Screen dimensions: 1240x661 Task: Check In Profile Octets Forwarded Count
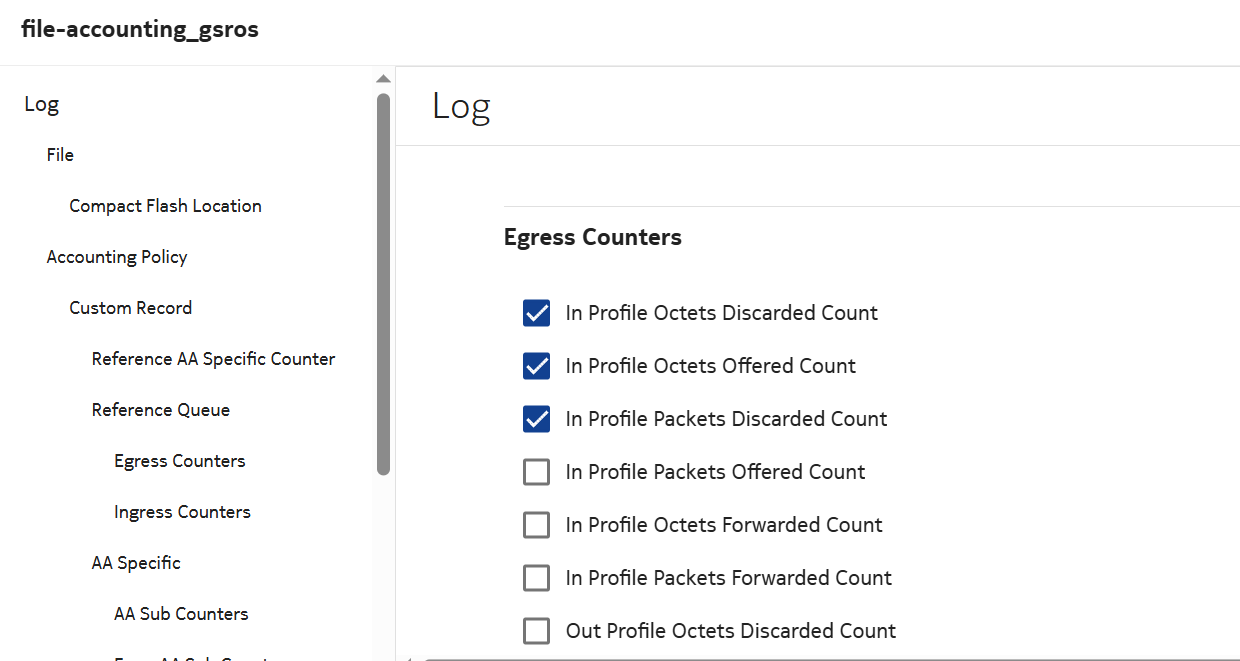(537, 525)
